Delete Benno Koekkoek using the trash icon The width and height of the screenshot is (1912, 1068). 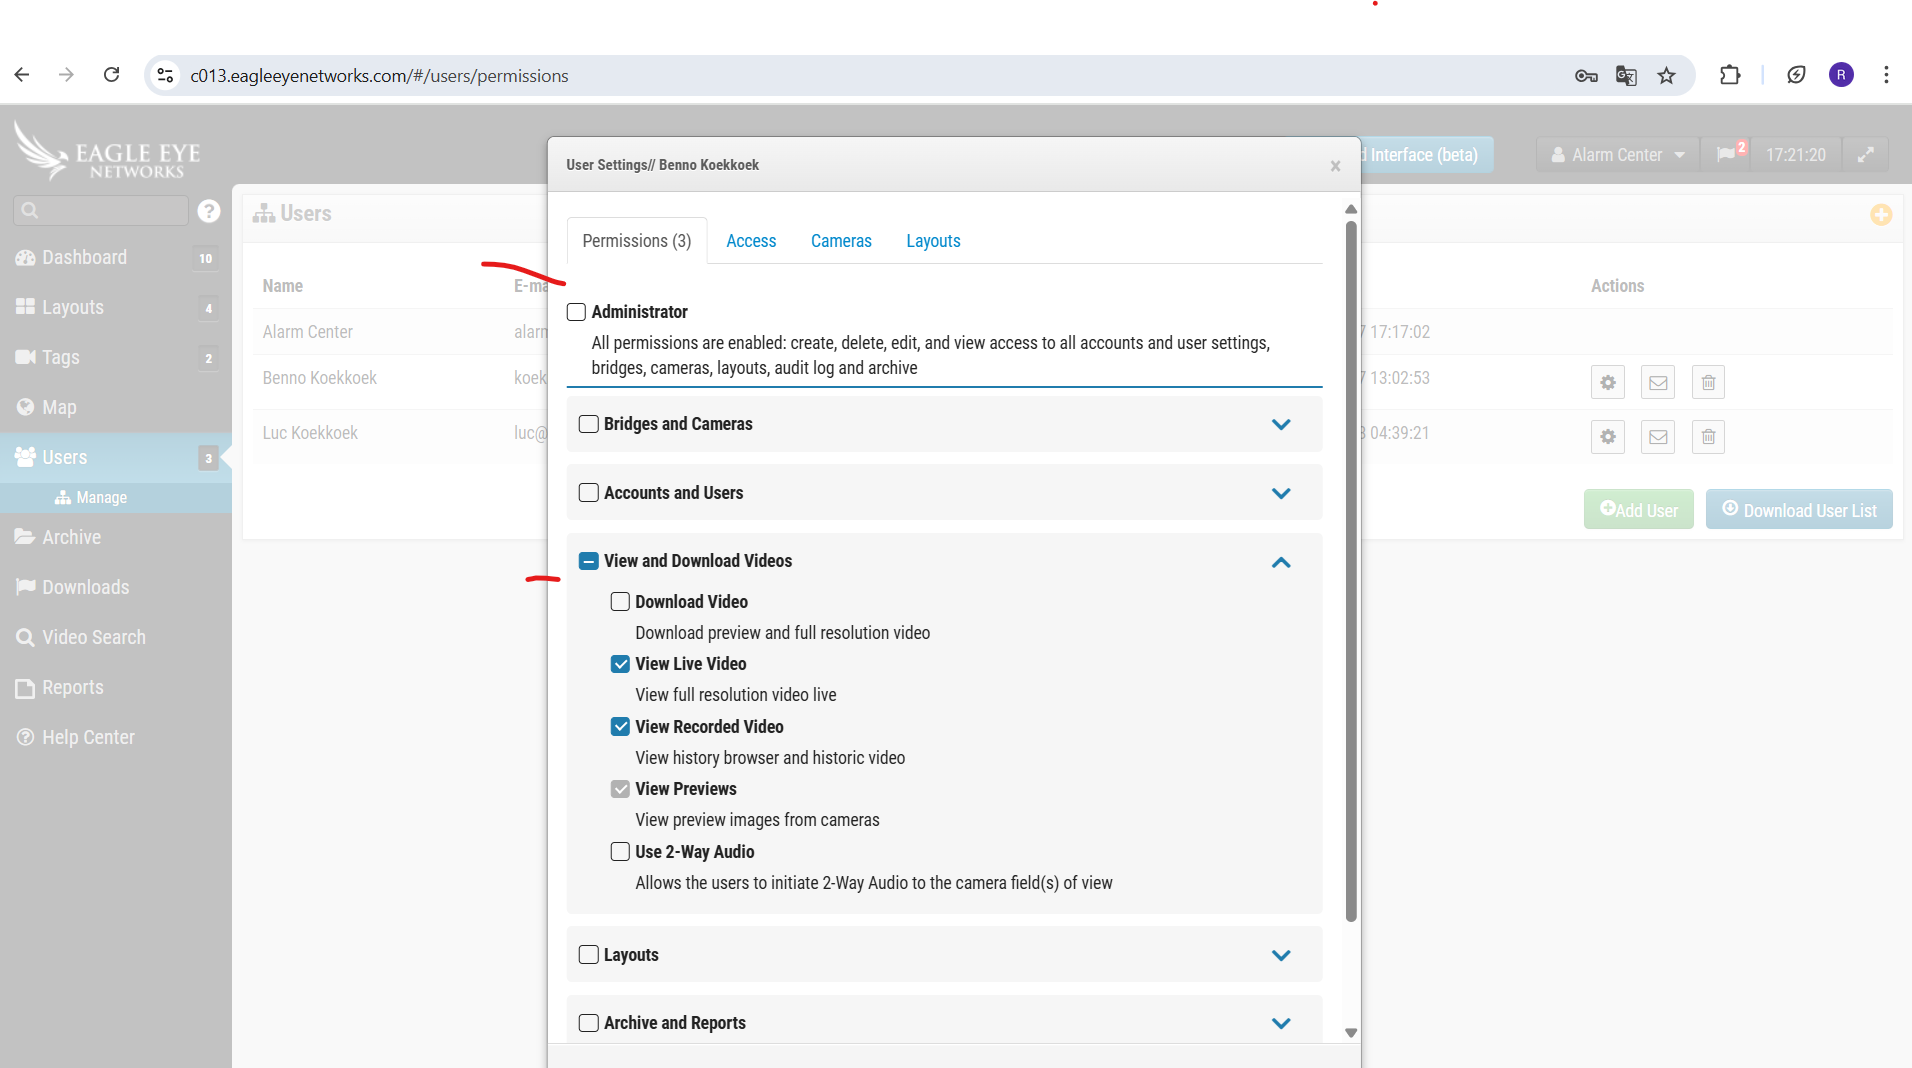click(1707, 382)
